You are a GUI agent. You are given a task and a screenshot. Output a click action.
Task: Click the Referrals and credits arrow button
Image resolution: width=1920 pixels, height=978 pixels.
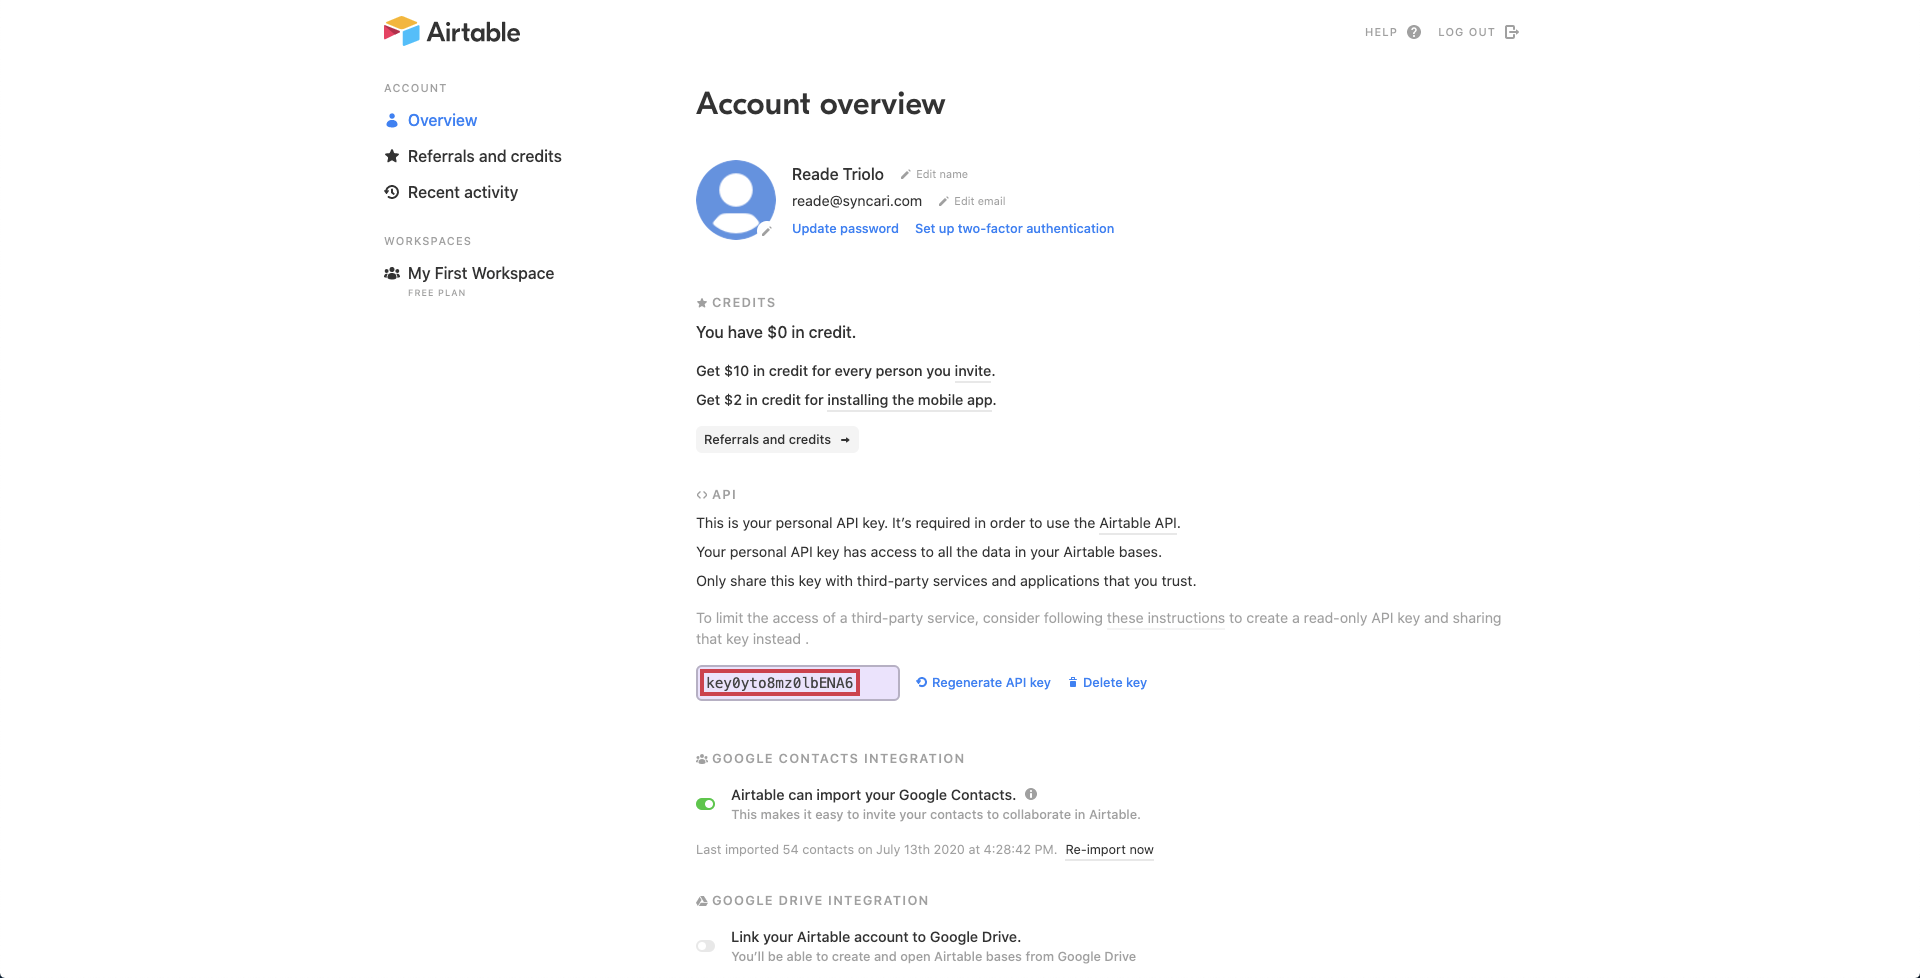click(x=777, y=440)
